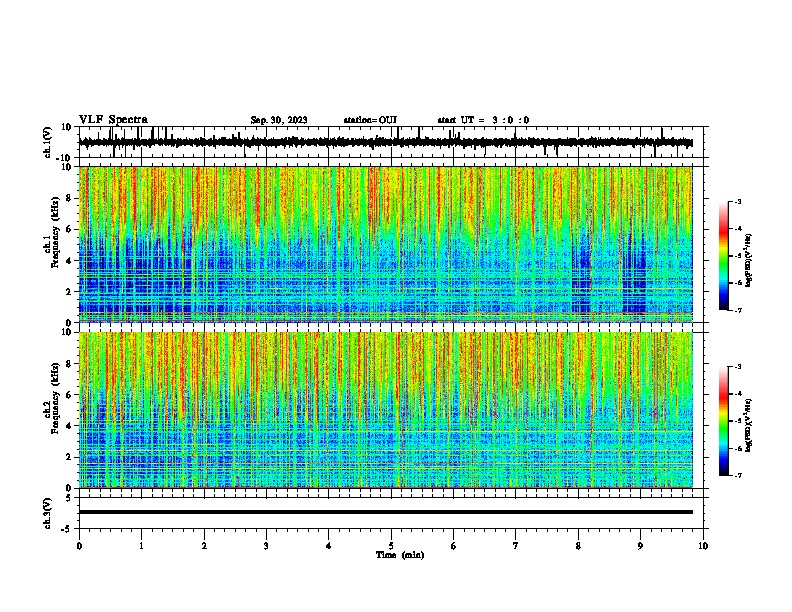This screenshot has width=792, height=612.
Task: Click the time axis tick label "7"
Action: click(516, 546)
